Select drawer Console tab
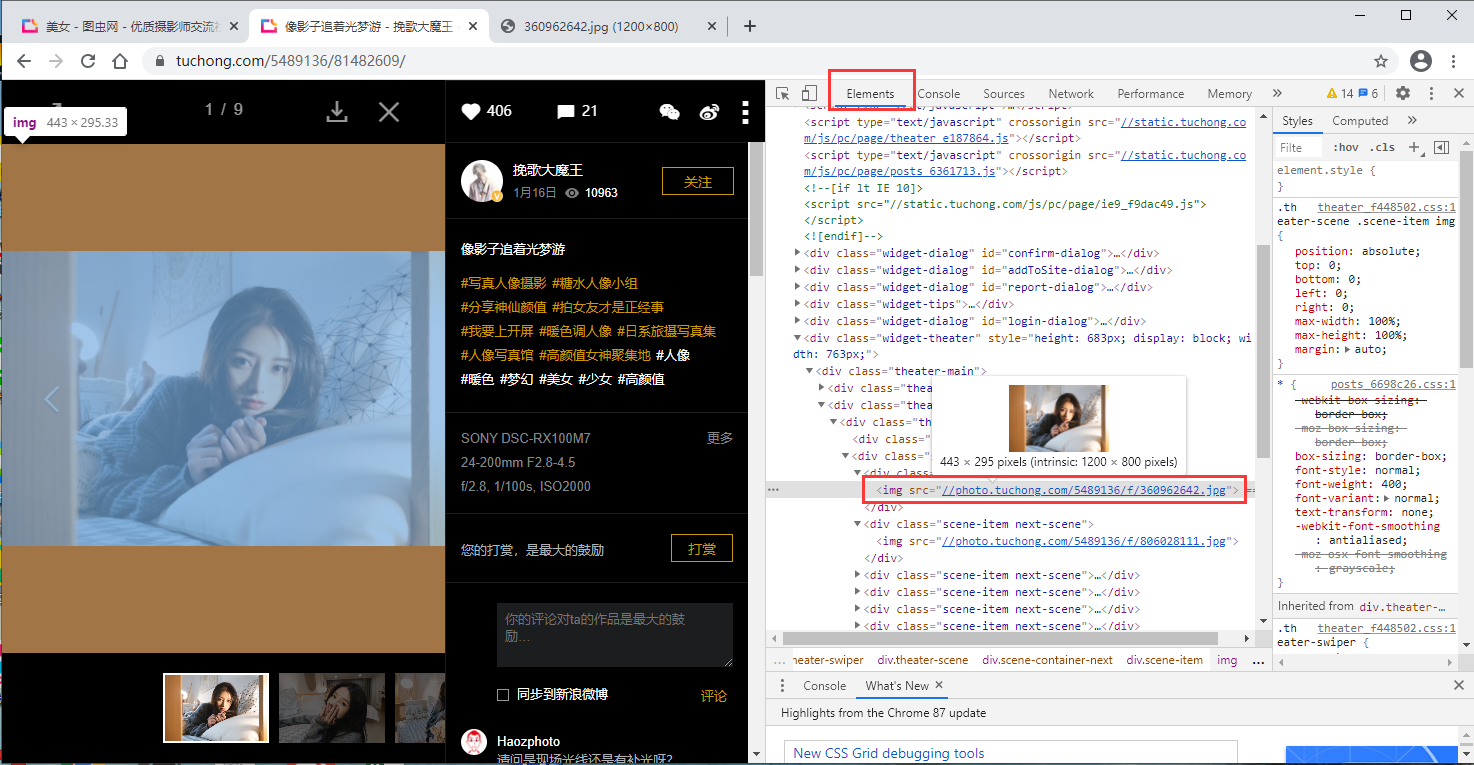The width and height of the screenshot is (1474, 765). pyautogui.click(x=824, y=685)
